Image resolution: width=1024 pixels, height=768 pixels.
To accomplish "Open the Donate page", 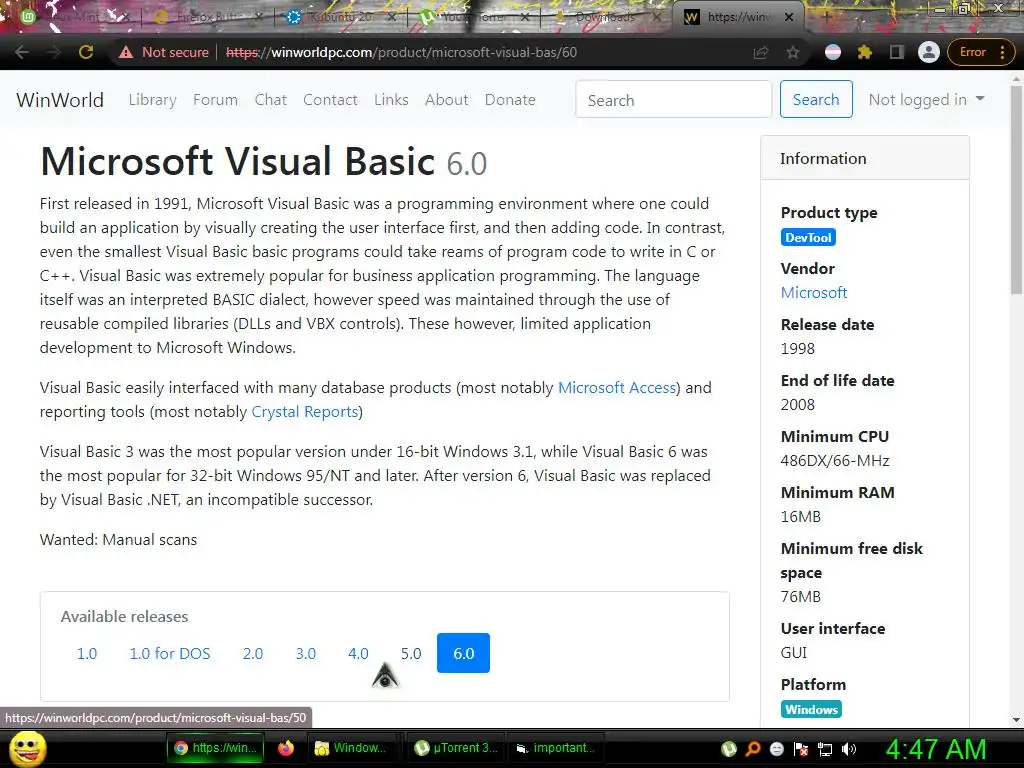I will 510,100.
